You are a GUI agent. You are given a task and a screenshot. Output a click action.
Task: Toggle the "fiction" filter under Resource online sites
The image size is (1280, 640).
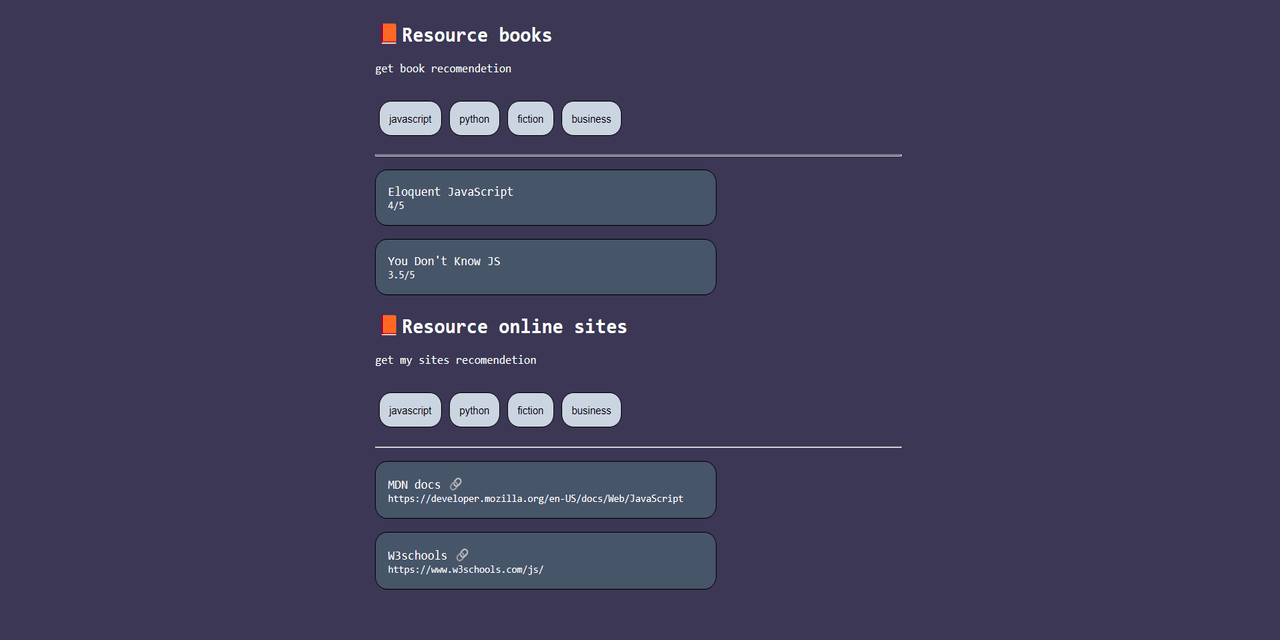tap(530, 410)
